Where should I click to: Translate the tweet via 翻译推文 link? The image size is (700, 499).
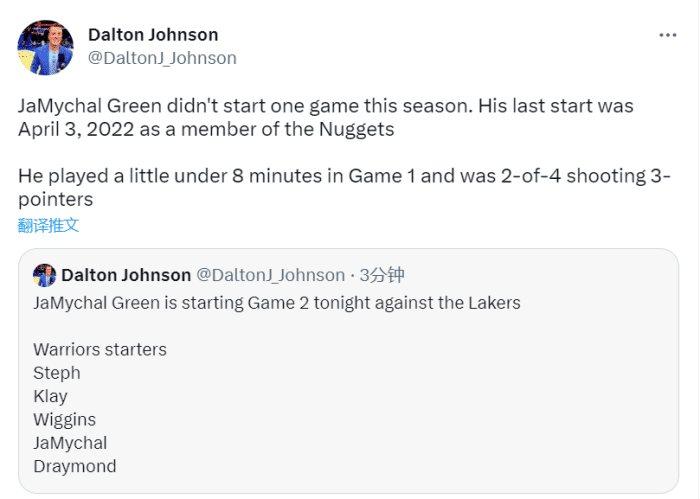click(48, 225)
